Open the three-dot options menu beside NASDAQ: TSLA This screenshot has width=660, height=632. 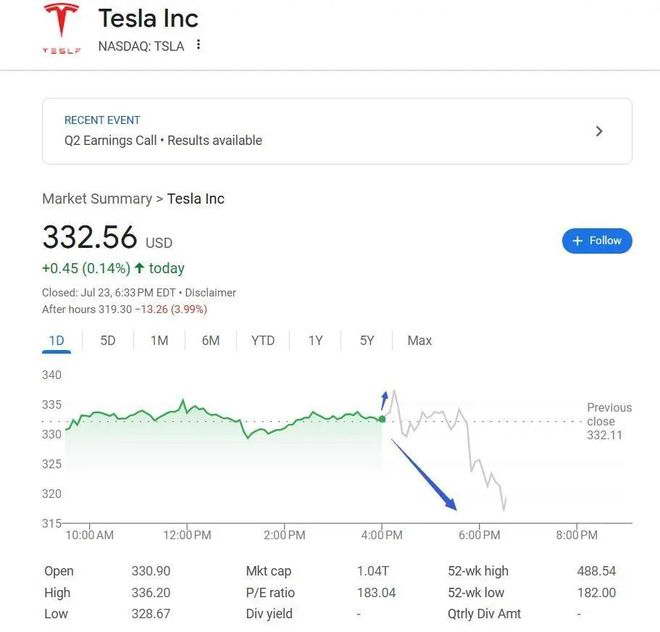coord(199,45)
